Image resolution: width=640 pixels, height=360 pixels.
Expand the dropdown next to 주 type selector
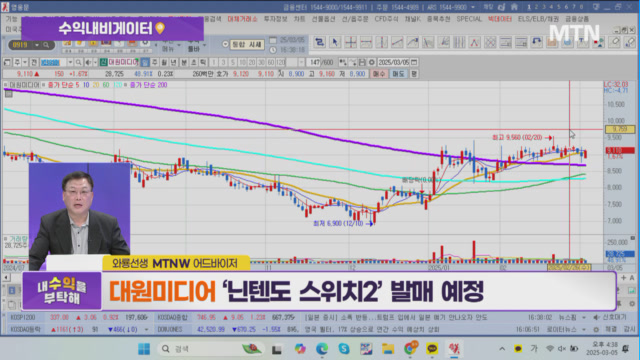pos(25,62)
